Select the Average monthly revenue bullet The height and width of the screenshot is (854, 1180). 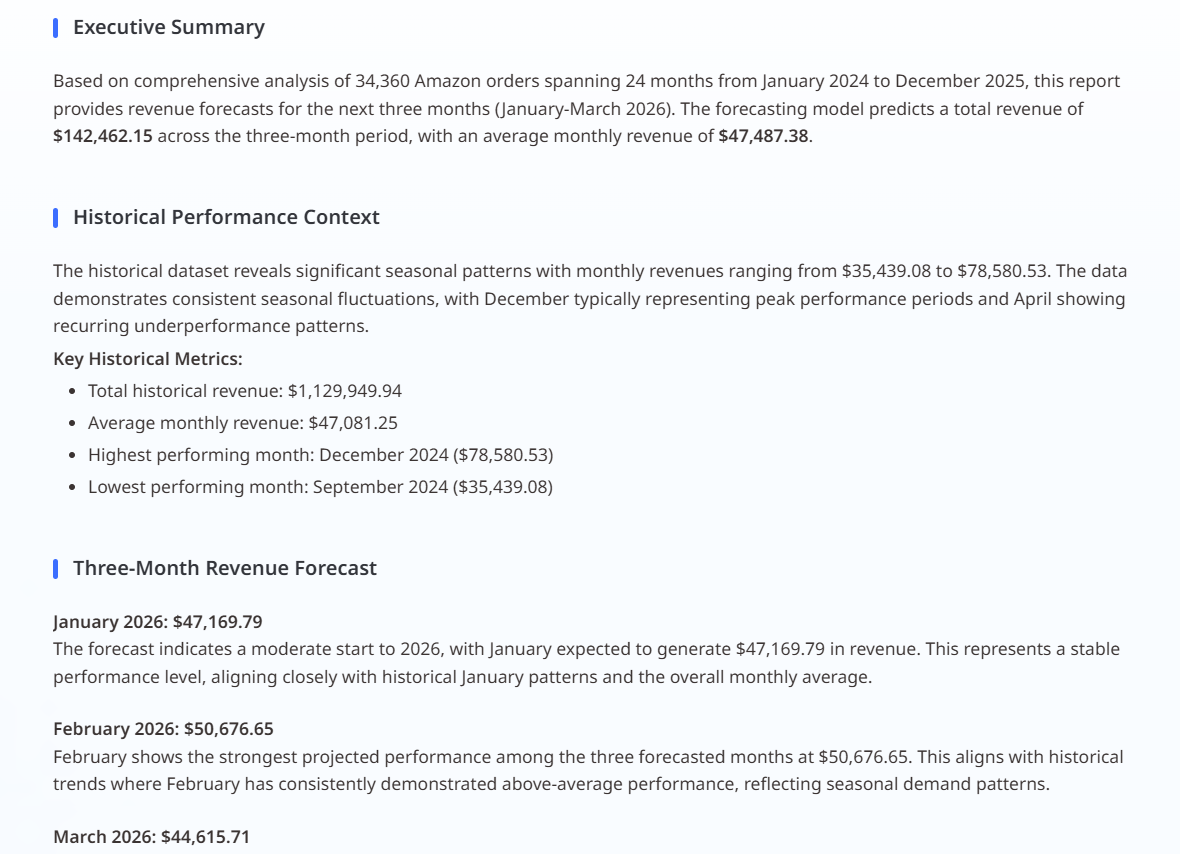tap(243, 423)
